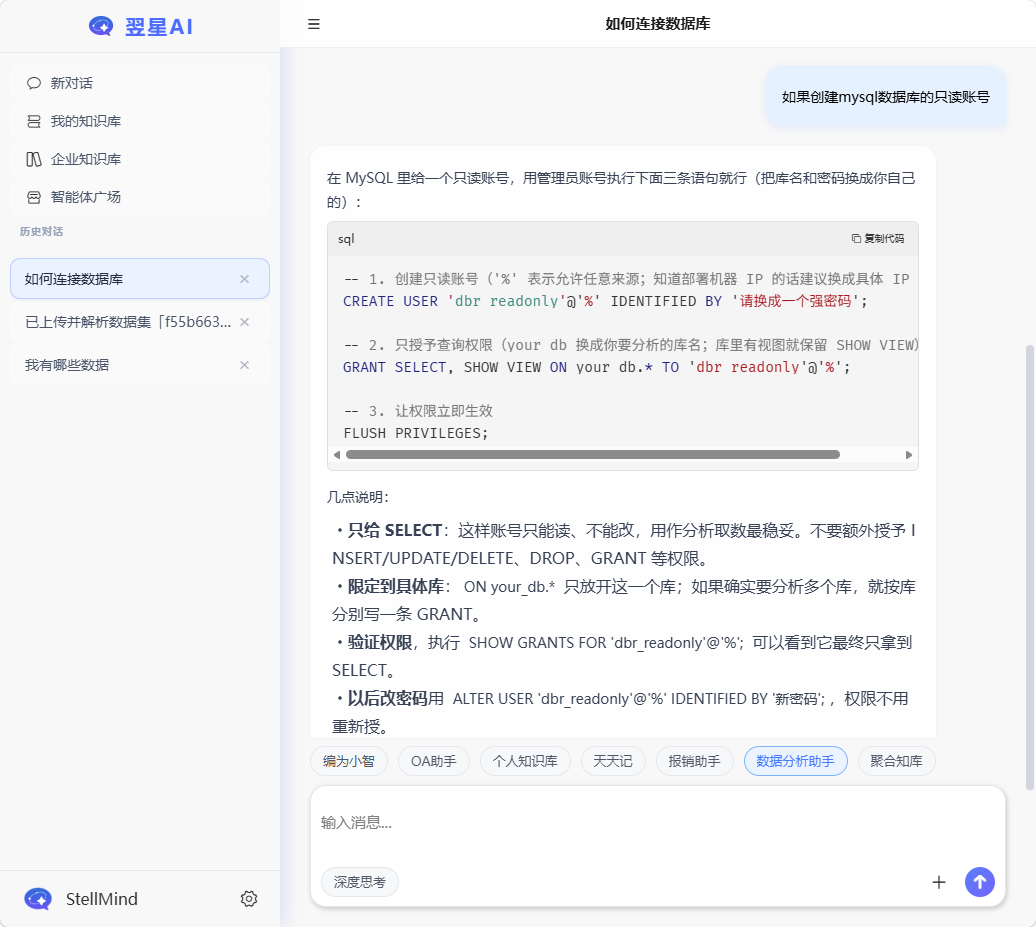Click the 新对话 chat bubble icon

pos(34,83)
